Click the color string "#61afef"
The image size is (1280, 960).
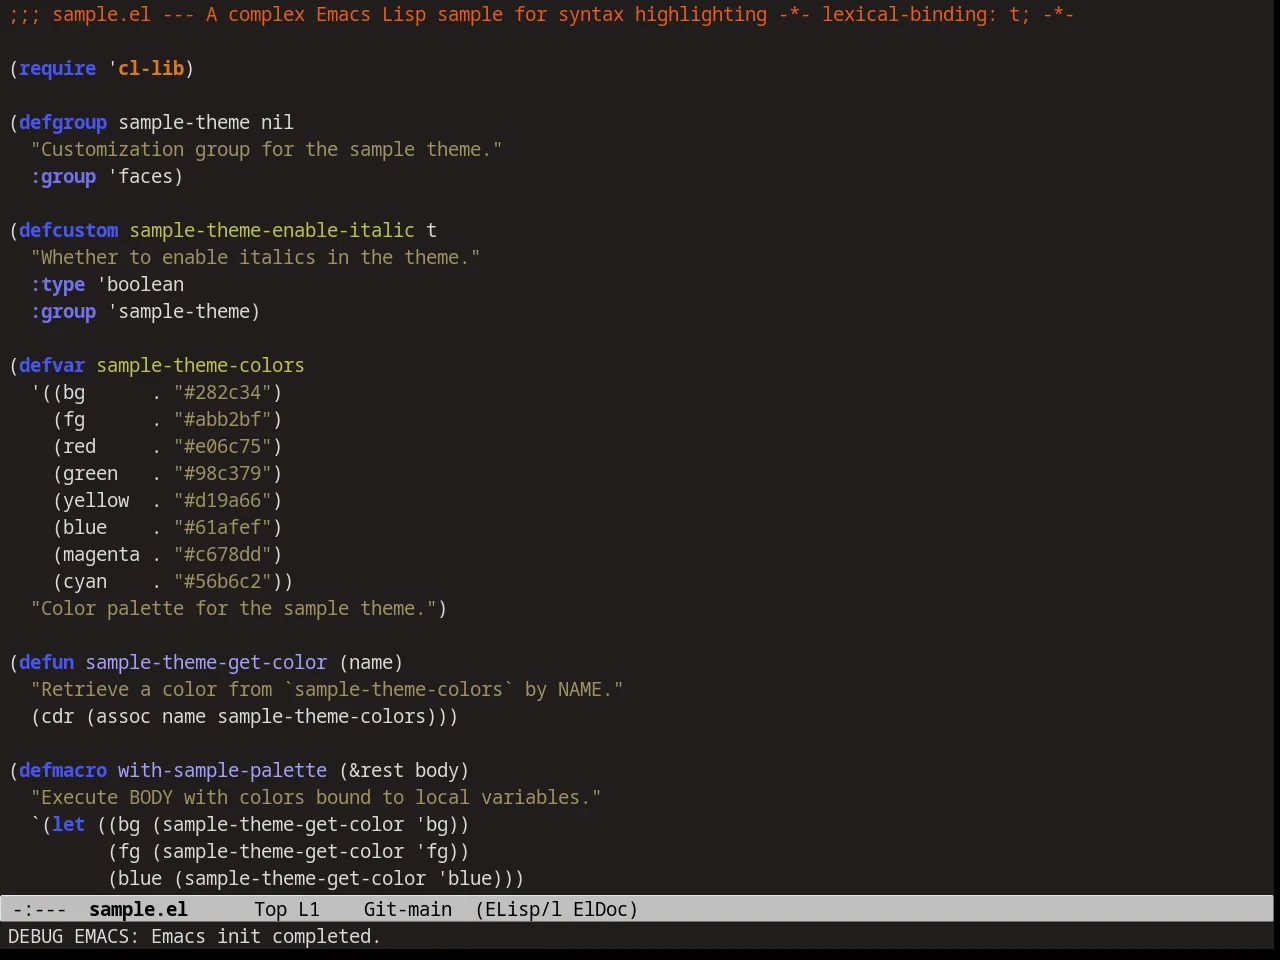[223, 527]
